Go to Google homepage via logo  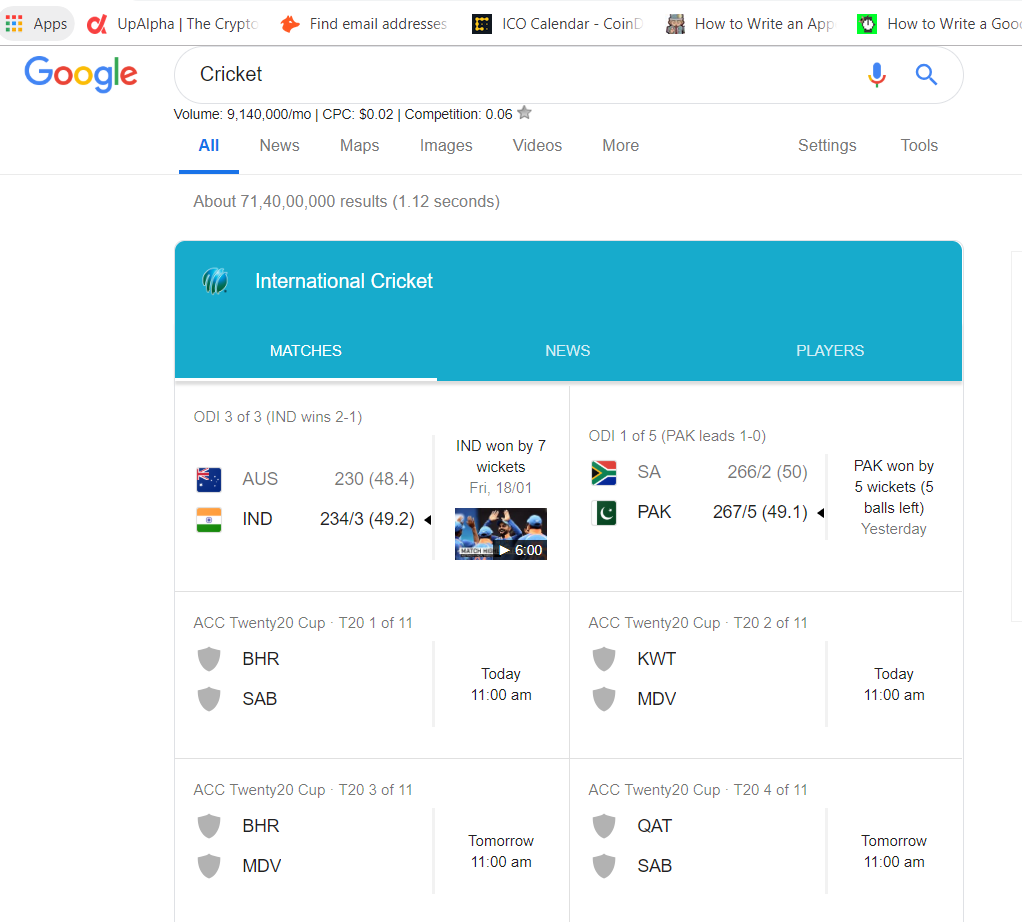tap(81, 74)
